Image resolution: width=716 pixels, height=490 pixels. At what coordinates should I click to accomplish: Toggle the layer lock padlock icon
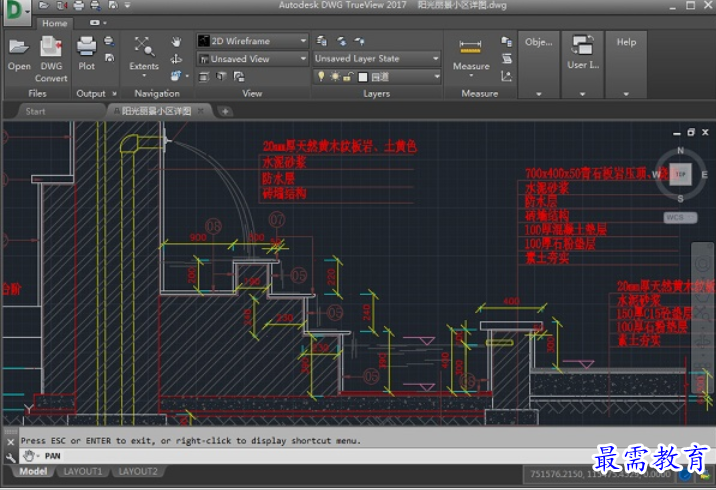(348, 77)
